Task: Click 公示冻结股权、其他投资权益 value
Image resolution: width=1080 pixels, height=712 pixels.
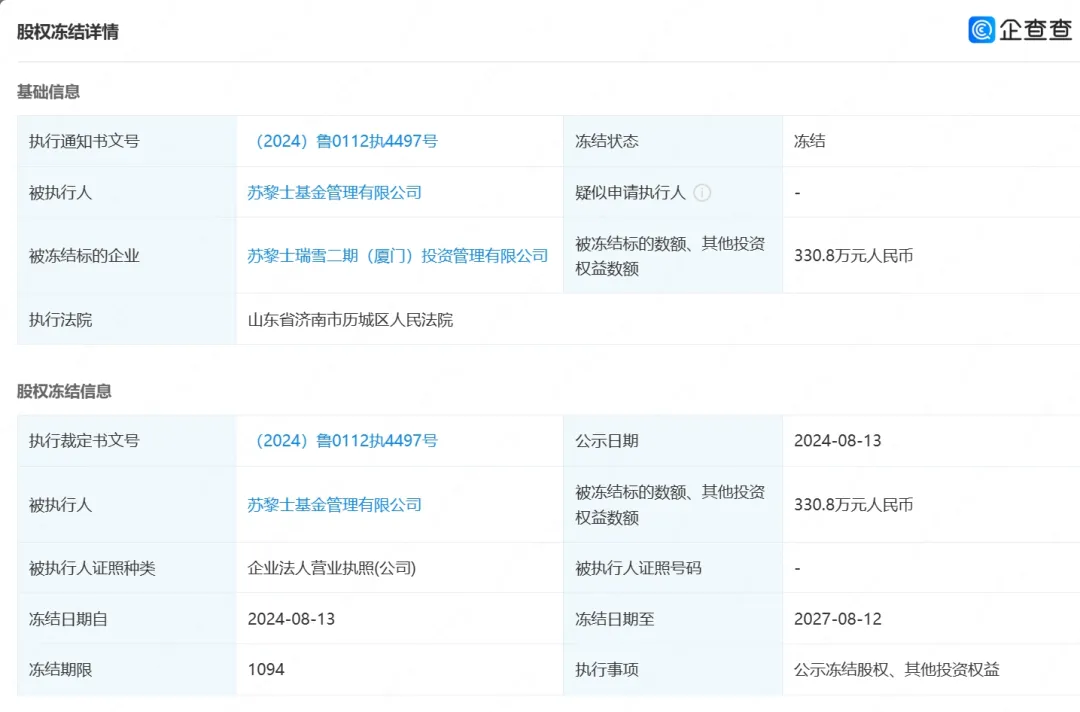Action: pyautogui.click(x=897, y=669)
